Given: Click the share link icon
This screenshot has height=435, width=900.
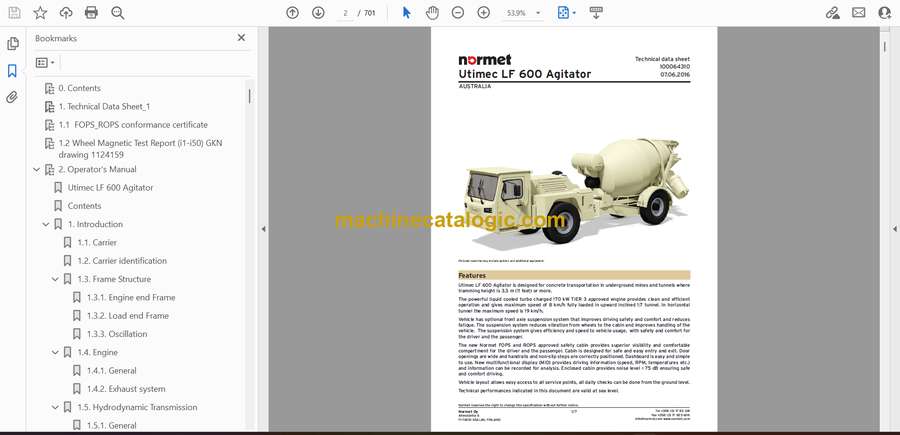Looking at the screenshot, I should click(832, 13).
